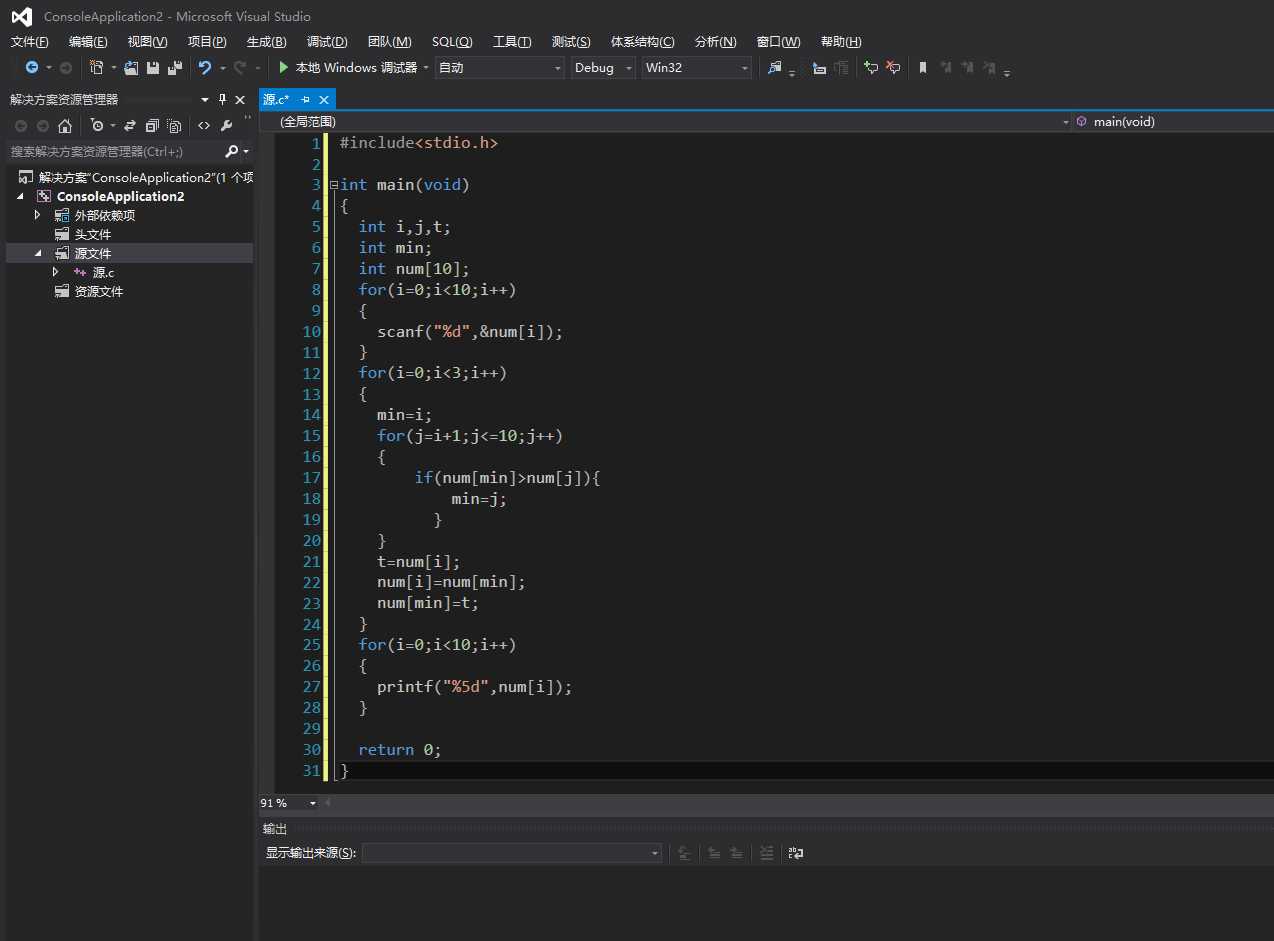Screen dimensions: 1274x941
Task: Click the Save All icon
Action: (175, 68)
